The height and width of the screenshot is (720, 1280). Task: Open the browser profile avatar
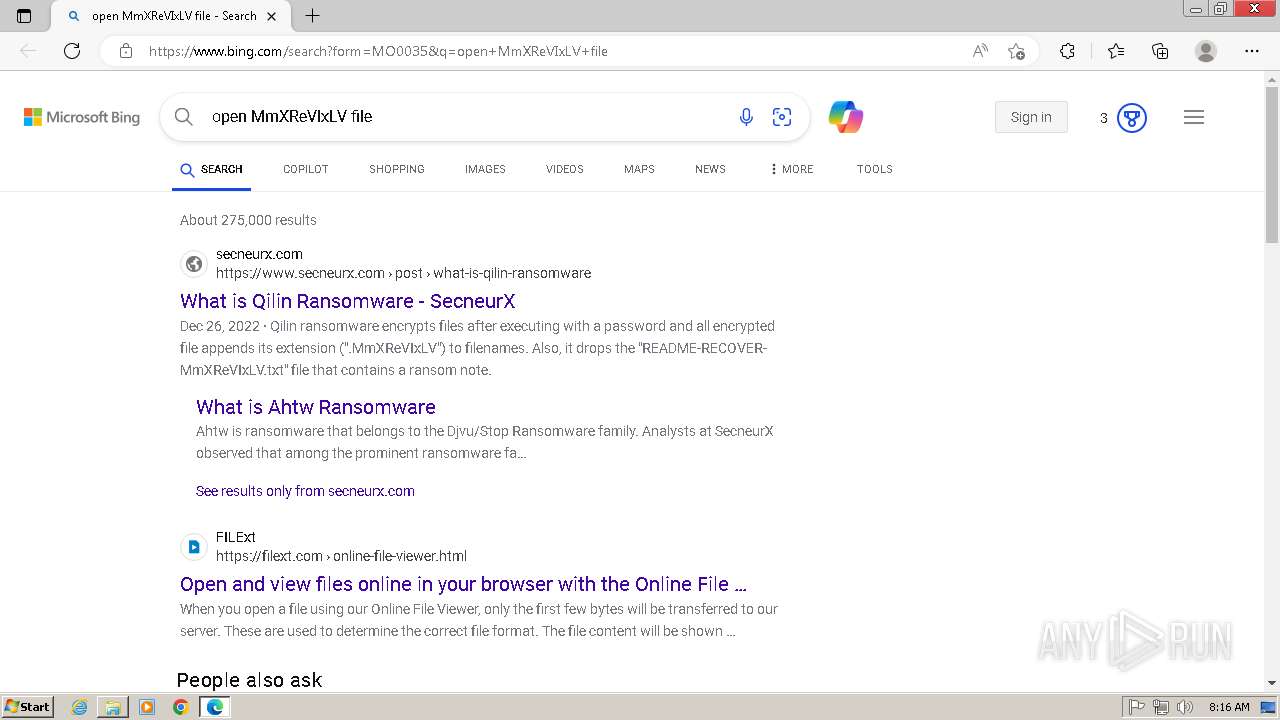tap(1206, 51)
